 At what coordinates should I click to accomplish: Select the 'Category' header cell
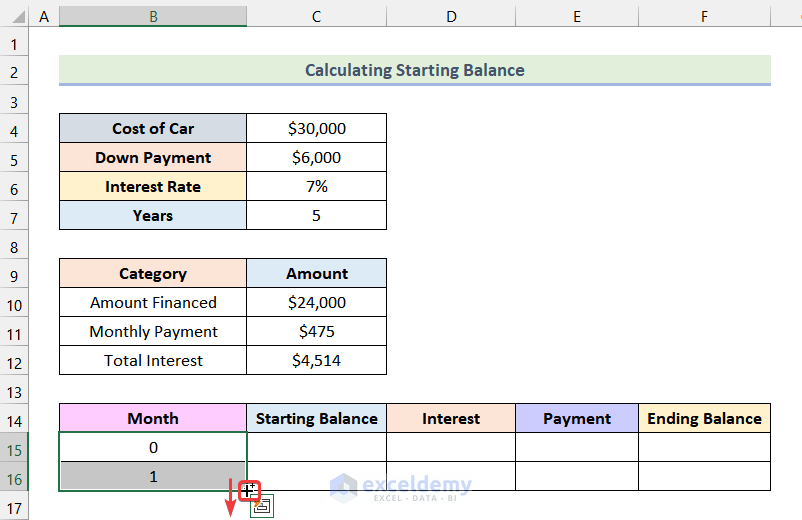pyautogui.click(x=153, y=274)
